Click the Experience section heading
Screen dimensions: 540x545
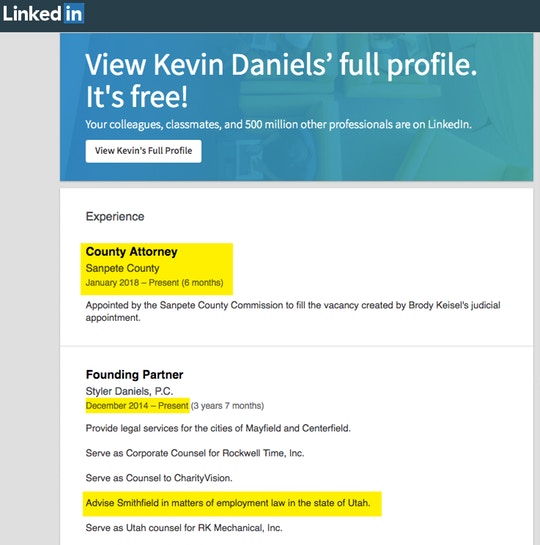click(115, 217)
